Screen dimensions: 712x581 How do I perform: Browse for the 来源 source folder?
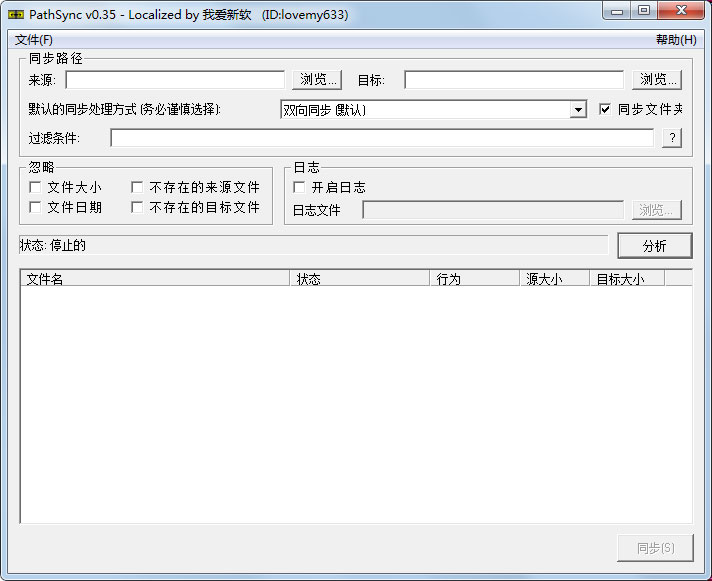(319, 80)
